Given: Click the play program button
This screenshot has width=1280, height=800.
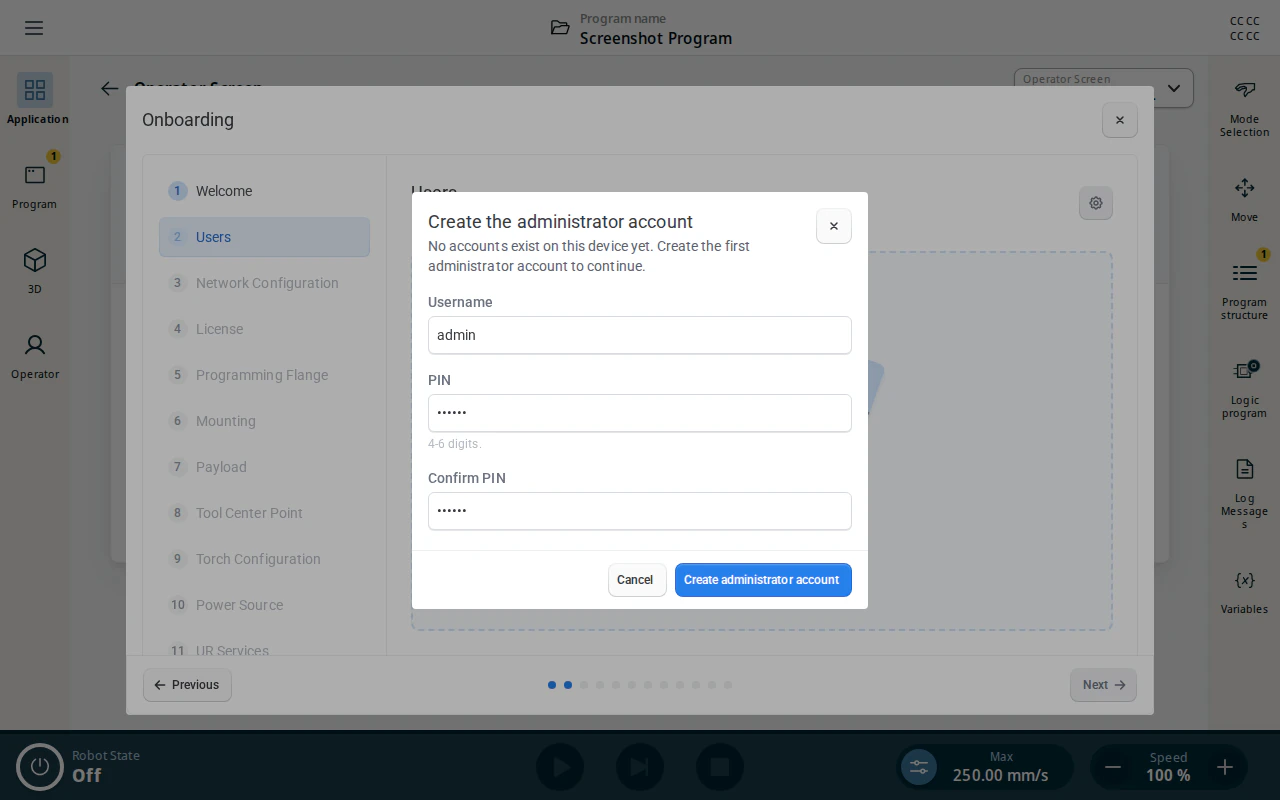Looking at the screenshot, I should point(560,767).
